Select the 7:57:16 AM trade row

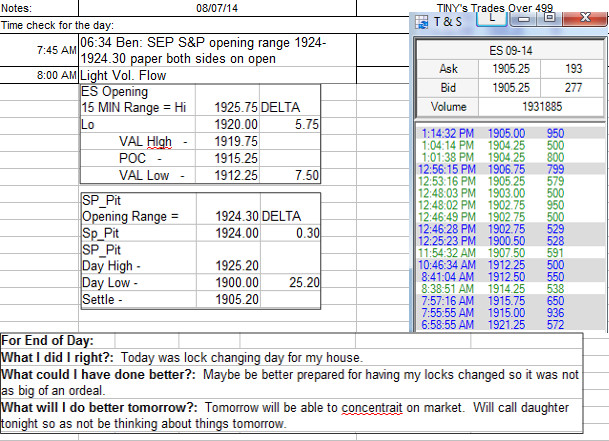click(x=510, y=301)
